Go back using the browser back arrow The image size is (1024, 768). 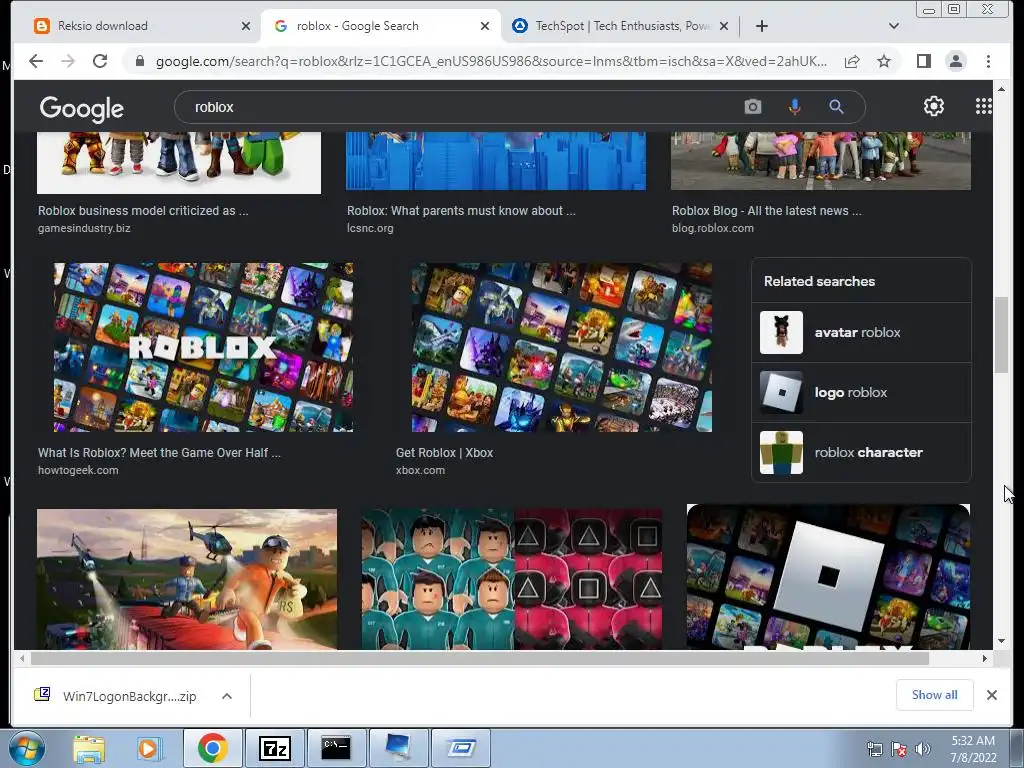tap(36, 61)
